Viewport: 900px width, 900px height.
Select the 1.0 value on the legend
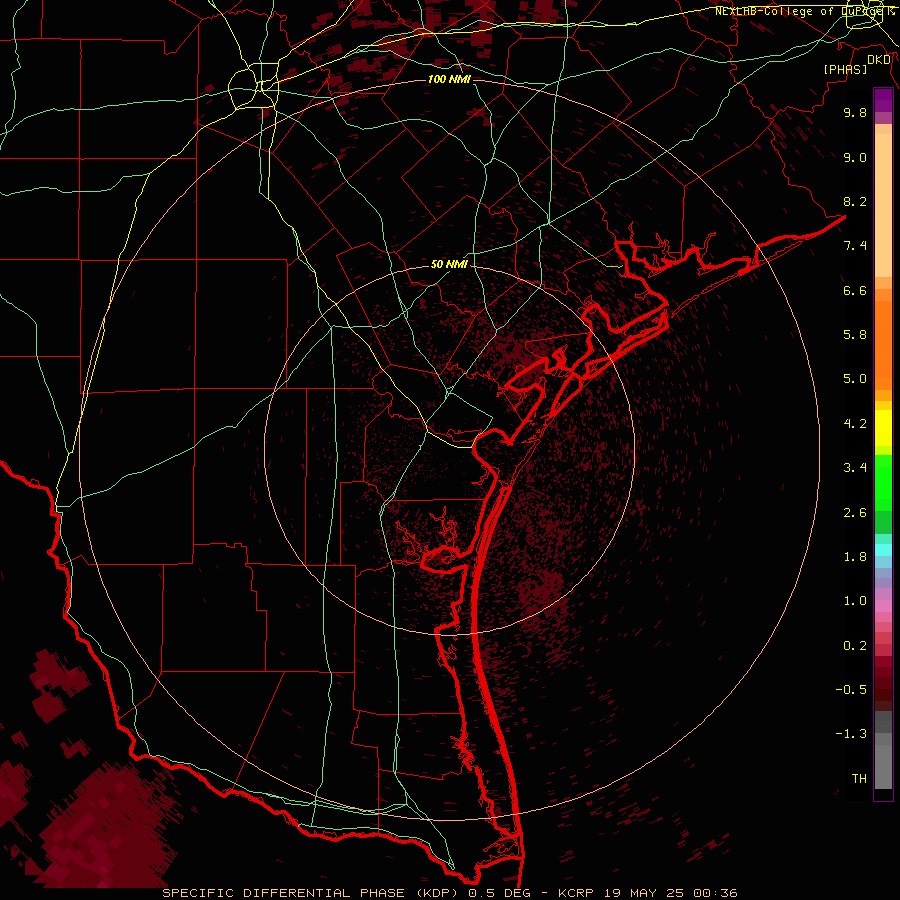(855, 601)
